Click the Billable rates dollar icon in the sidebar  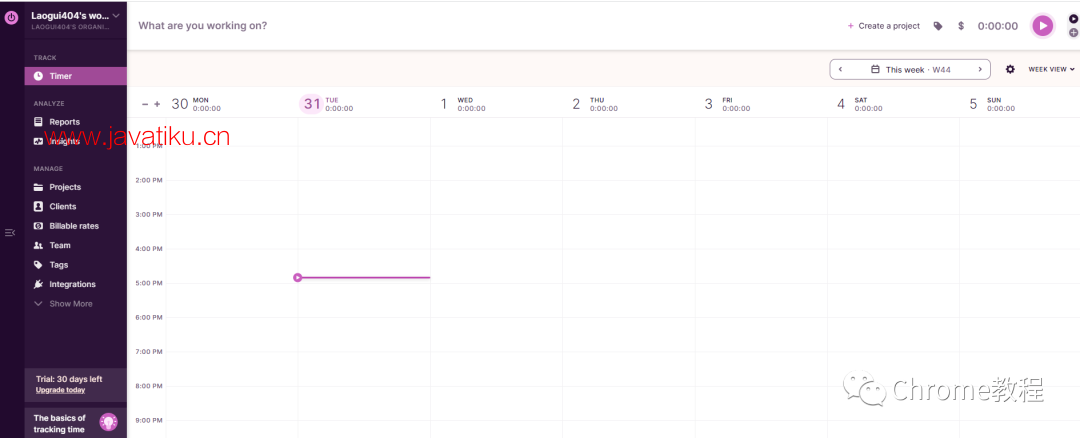tap(39, 226)
